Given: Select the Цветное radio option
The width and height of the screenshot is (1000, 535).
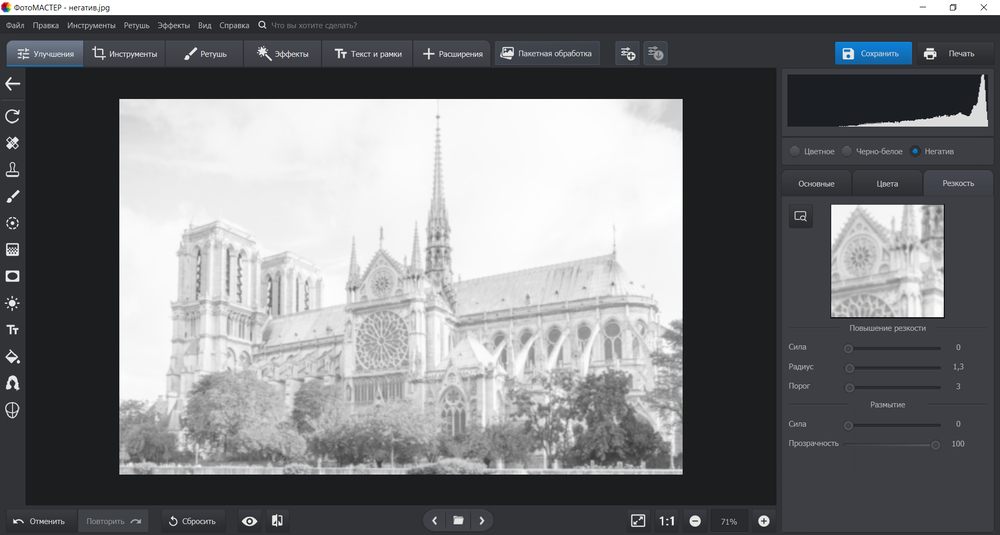Looking at the screenshot, I should click(x=795, y=152).
